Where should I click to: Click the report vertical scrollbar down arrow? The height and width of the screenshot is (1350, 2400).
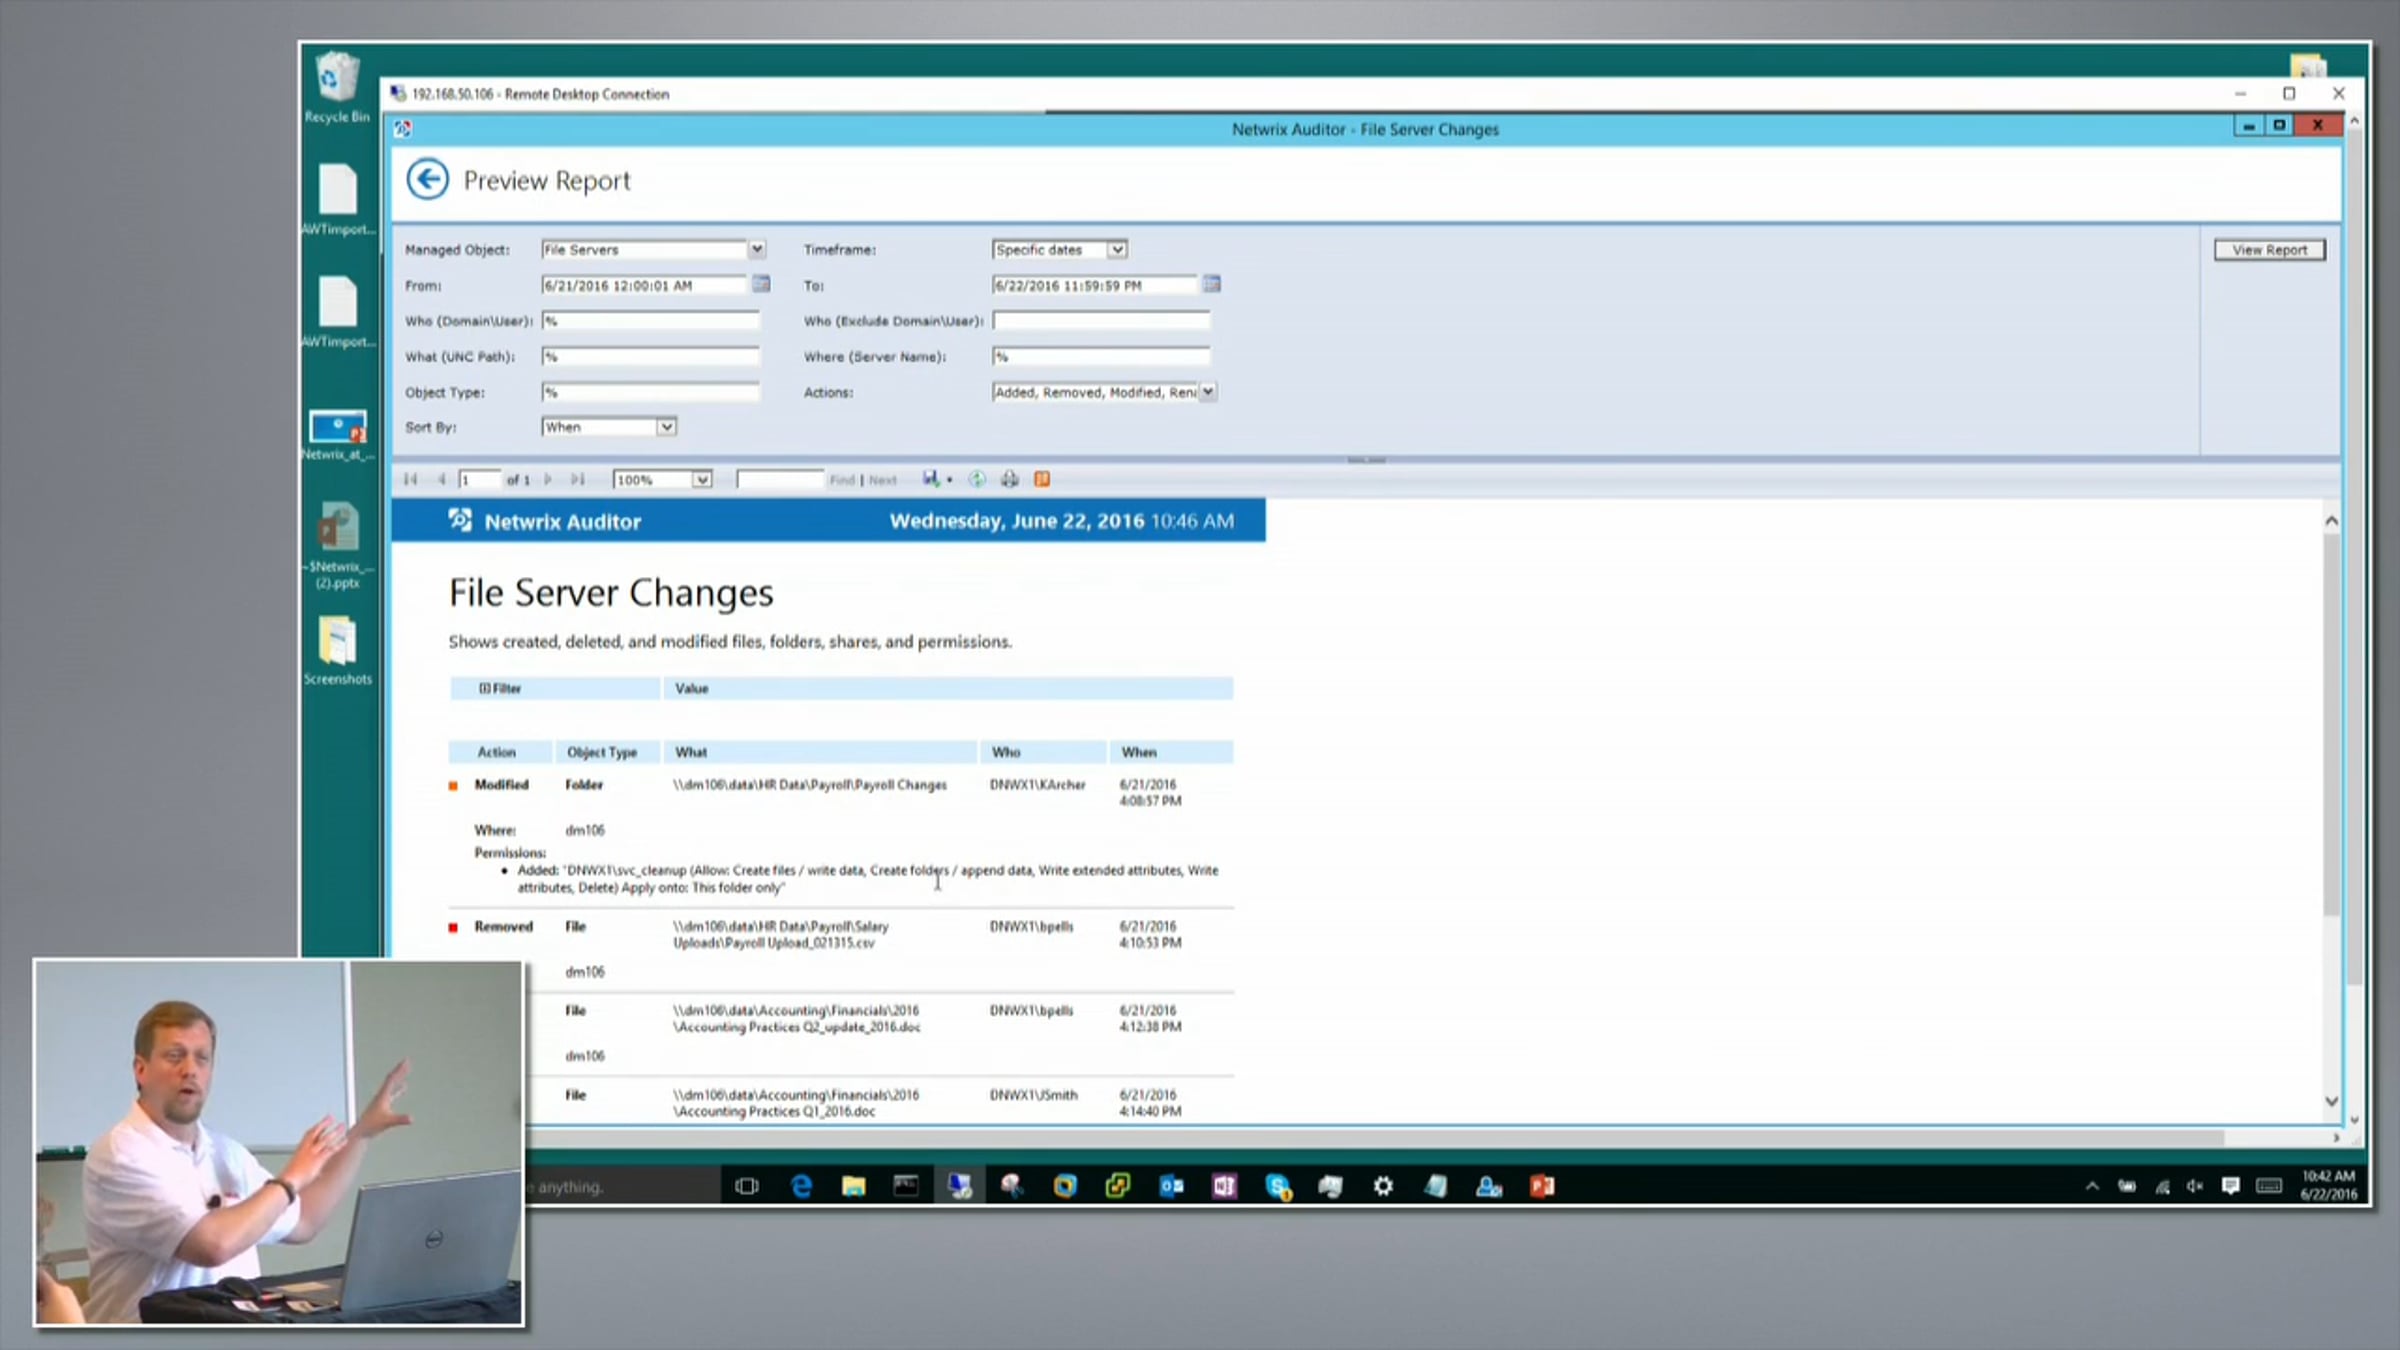2331,1101
